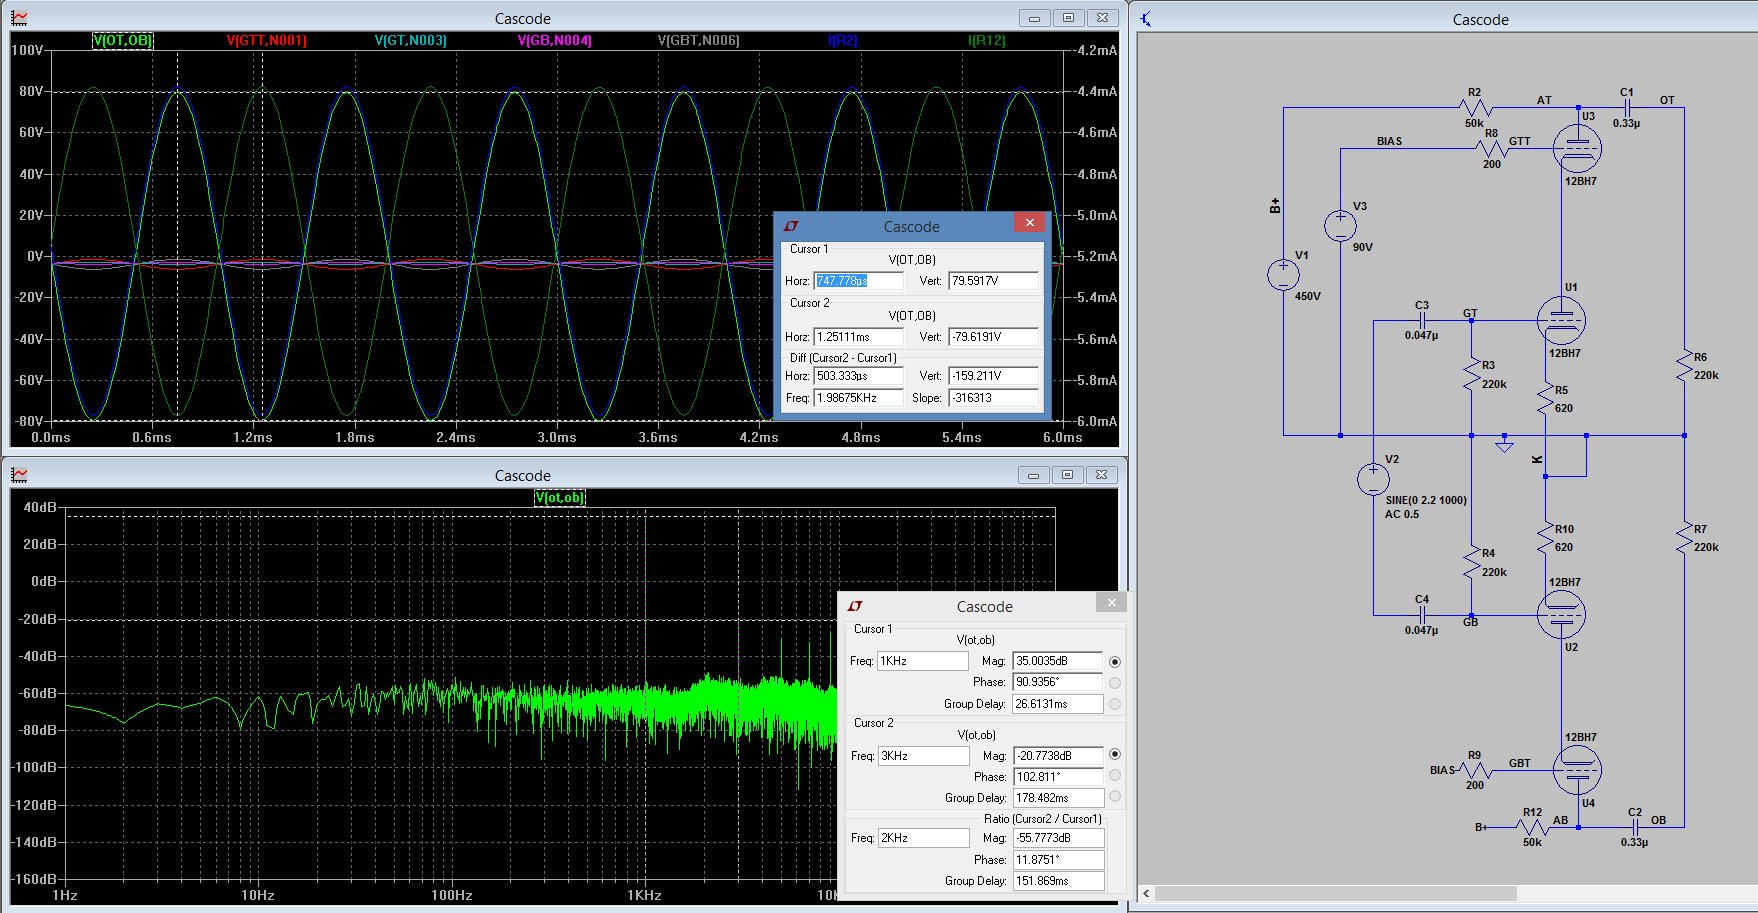
Task: Select the V3 90V voltage source symbol
Action: [x=1340, y=225]
